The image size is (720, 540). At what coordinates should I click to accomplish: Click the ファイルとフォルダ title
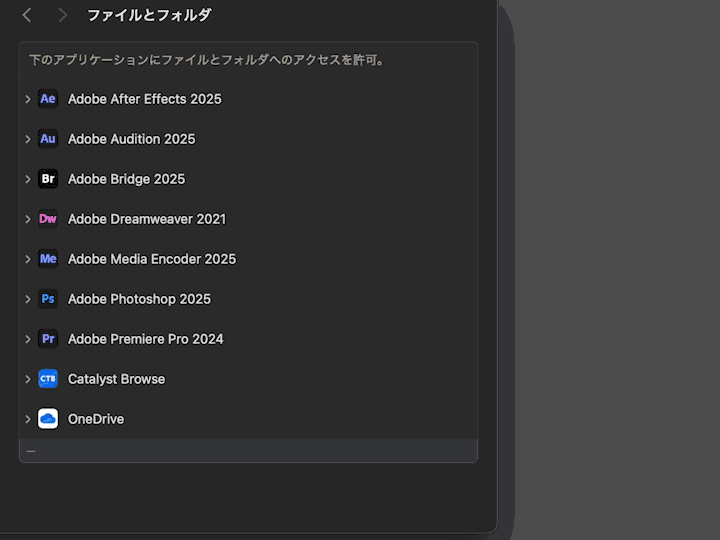(149, 15)
